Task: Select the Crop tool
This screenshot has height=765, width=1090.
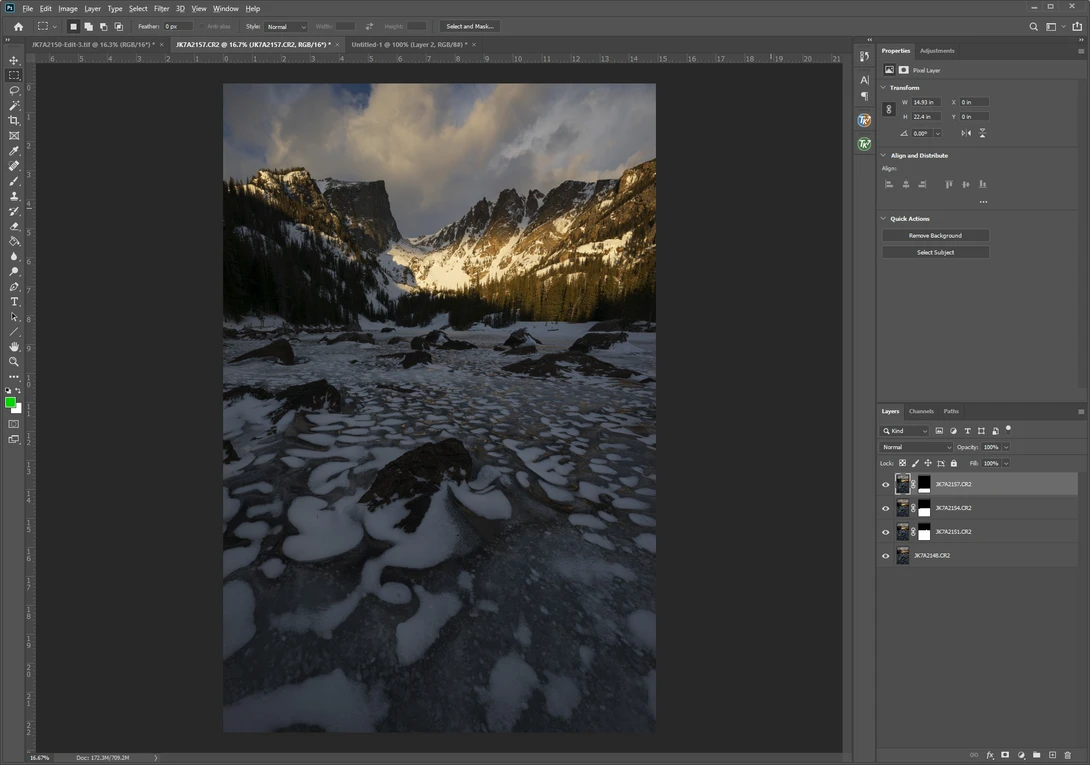Action: (x=14, y=120)
